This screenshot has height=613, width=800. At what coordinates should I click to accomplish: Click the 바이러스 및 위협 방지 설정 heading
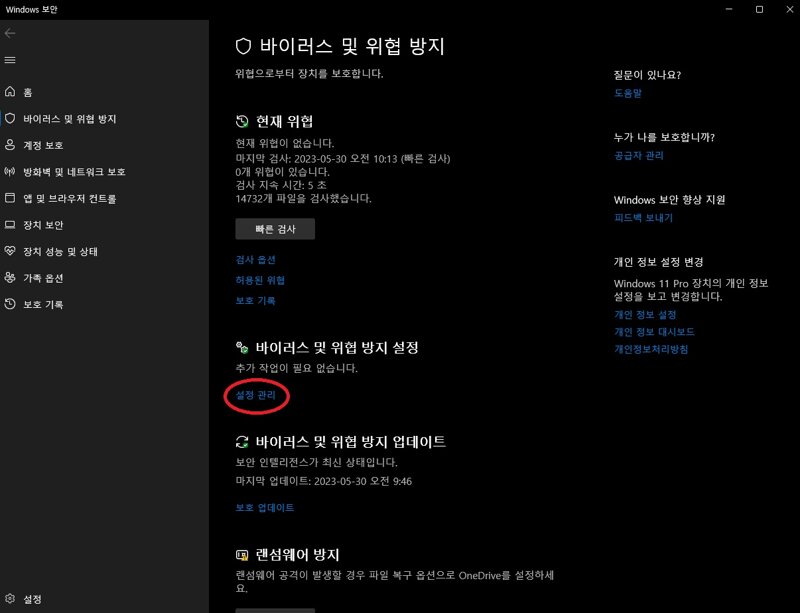(x=337, y=348)
